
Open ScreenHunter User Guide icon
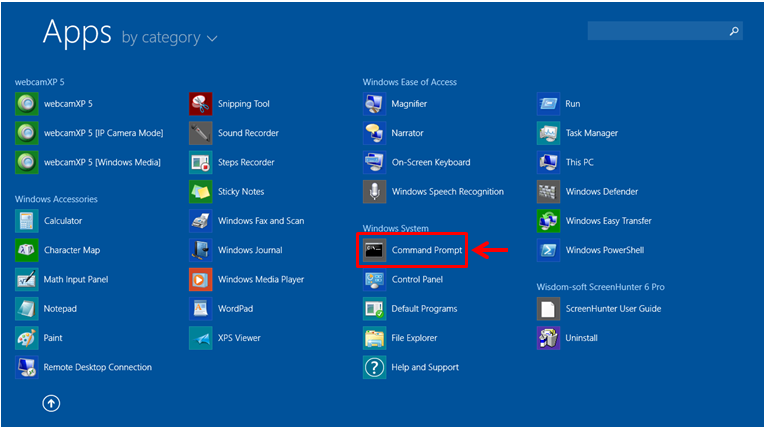click(549, 309)
